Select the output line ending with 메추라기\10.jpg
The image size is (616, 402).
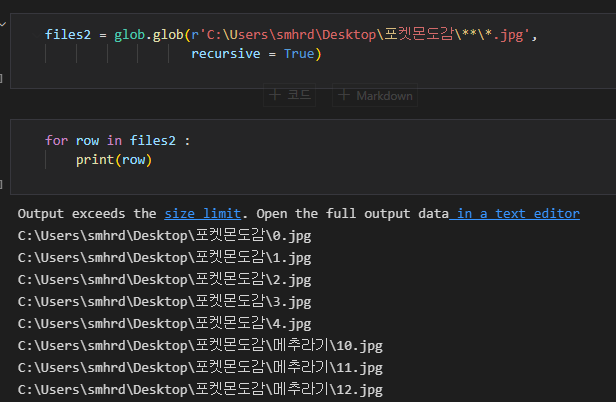click(x=200, y=346)
